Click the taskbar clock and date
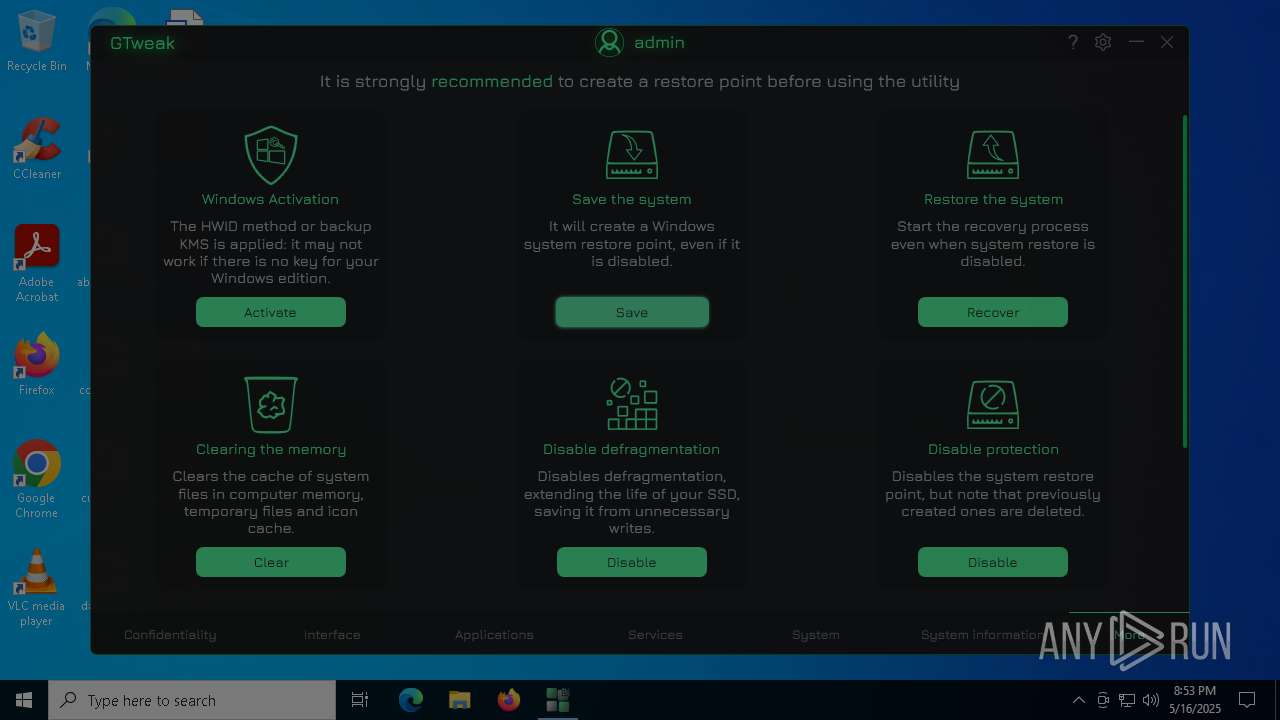1280x720 pixels. click(1195, 700)
